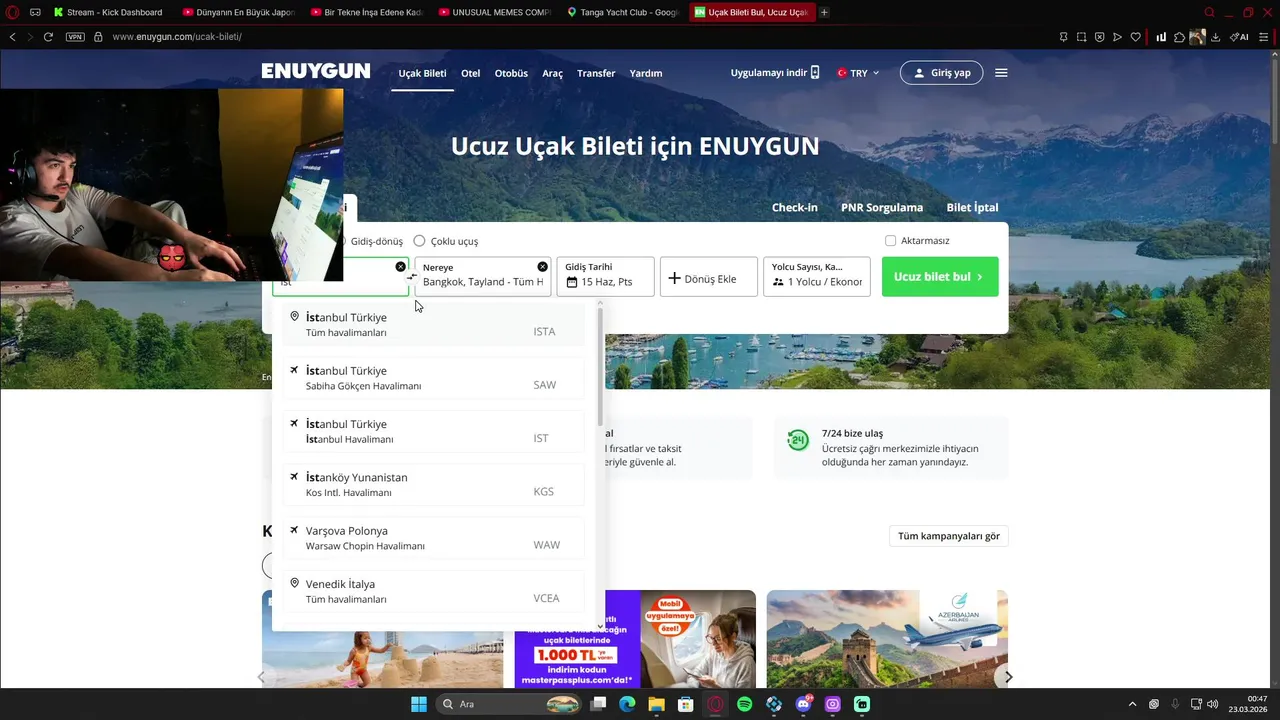Open the extensions cube icon
The height and width of the screenshot is (720, 1280).
click(1179, 36)
